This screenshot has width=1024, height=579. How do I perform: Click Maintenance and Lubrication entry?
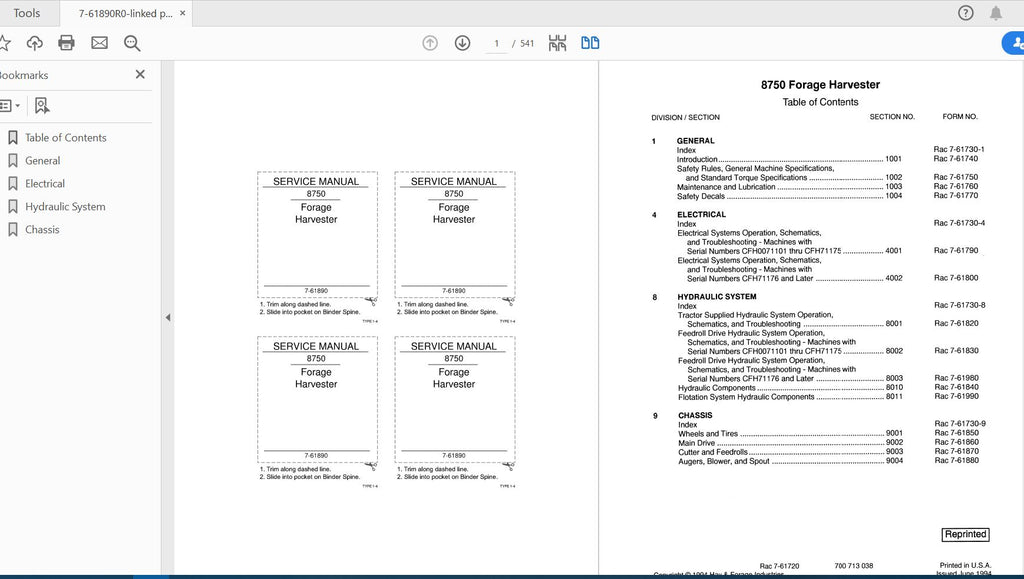pos(789,187)
